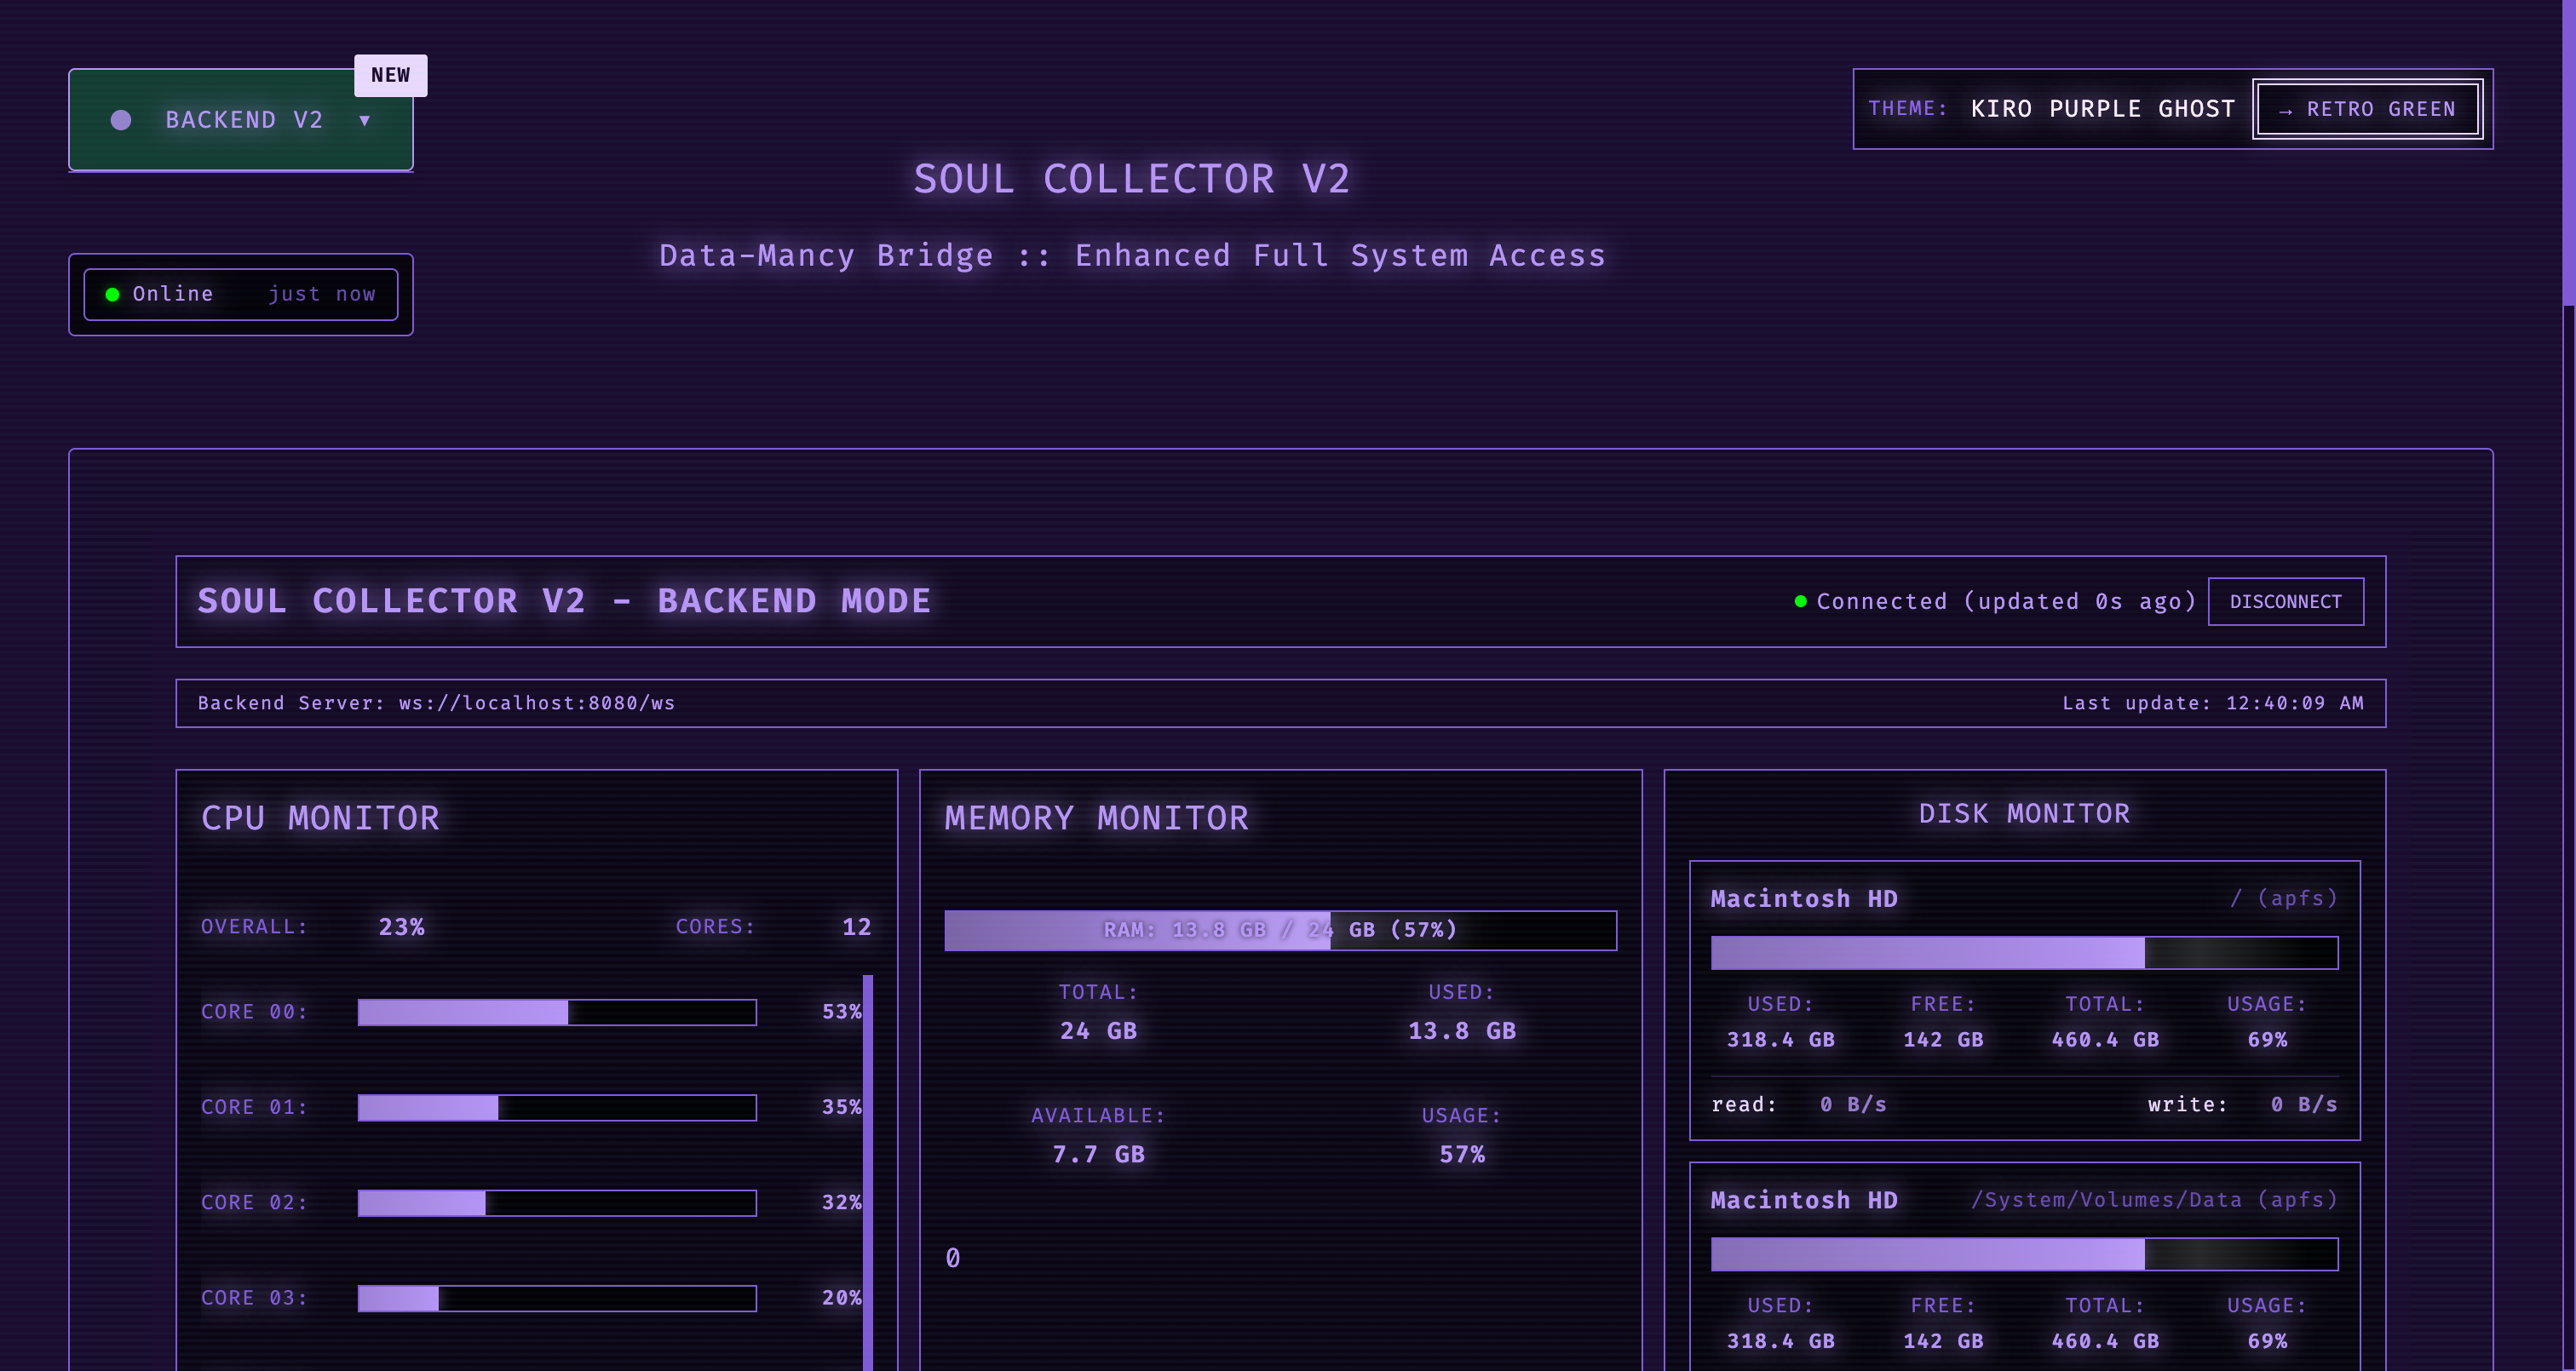
Task: Click the /System/Volumes/Data disk usage bar
Action: [x=2024, y=1254]
